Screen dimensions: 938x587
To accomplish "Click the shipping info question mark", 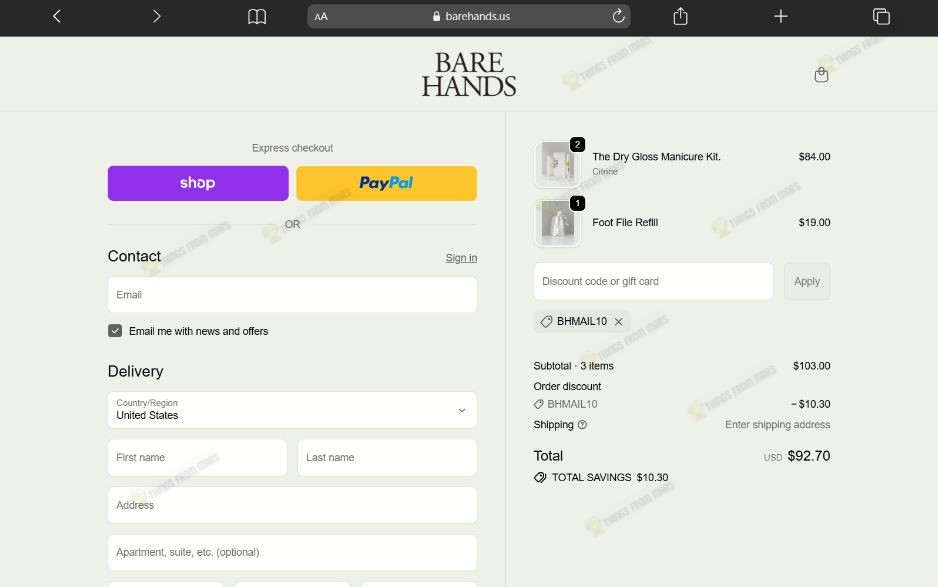I will (582, 425).
